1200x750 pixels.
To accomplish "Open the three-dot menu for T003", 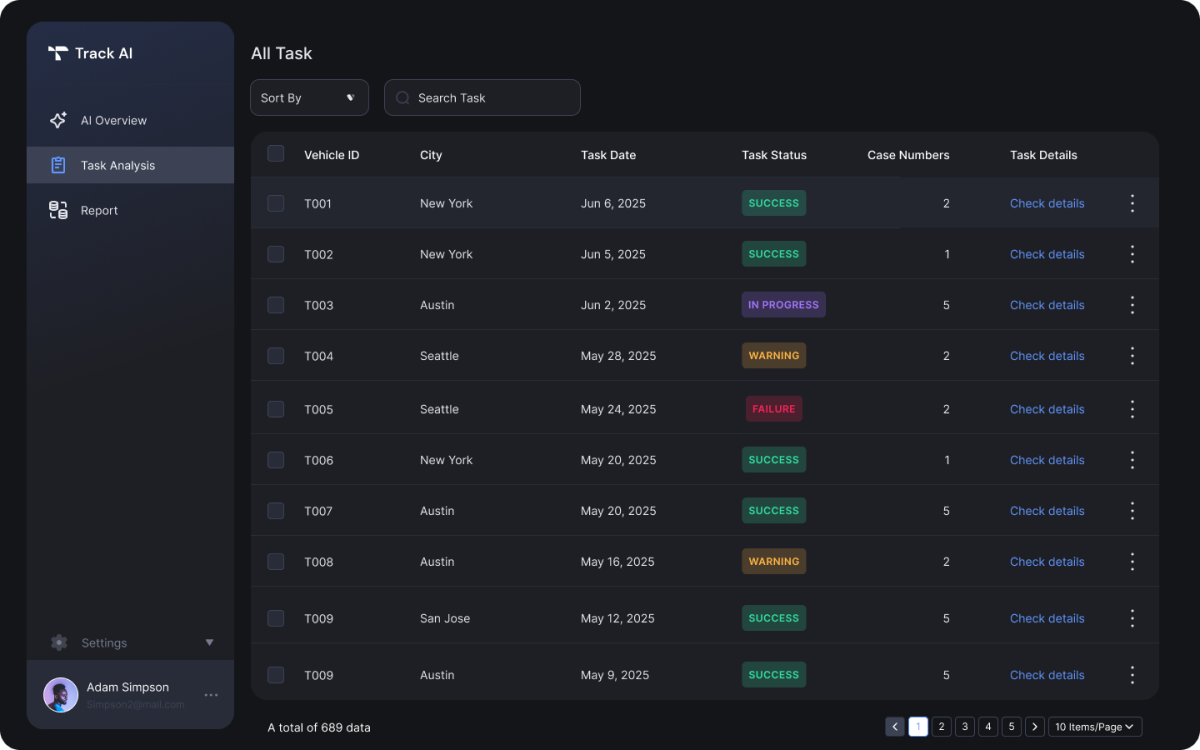I will (x=1132, y=305).
